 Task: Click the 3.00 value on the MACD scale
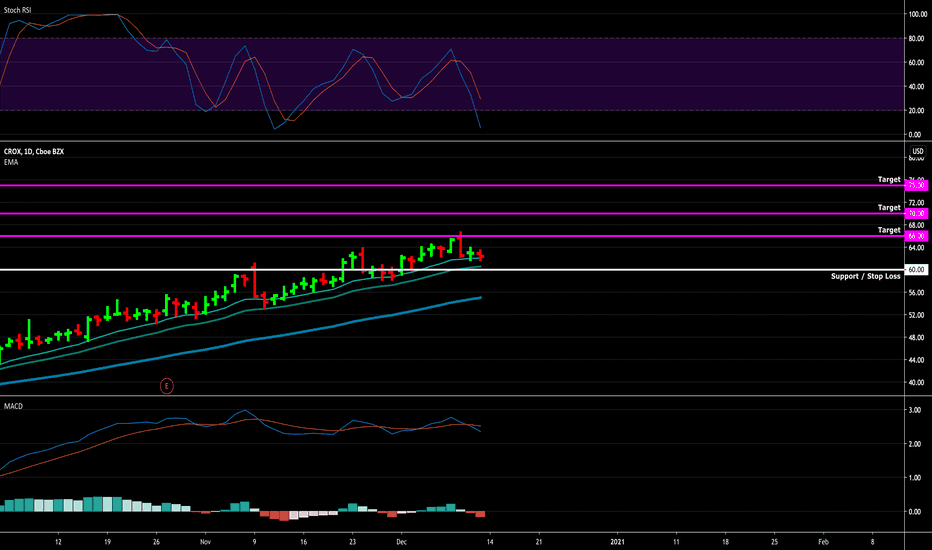click(915, 410)
